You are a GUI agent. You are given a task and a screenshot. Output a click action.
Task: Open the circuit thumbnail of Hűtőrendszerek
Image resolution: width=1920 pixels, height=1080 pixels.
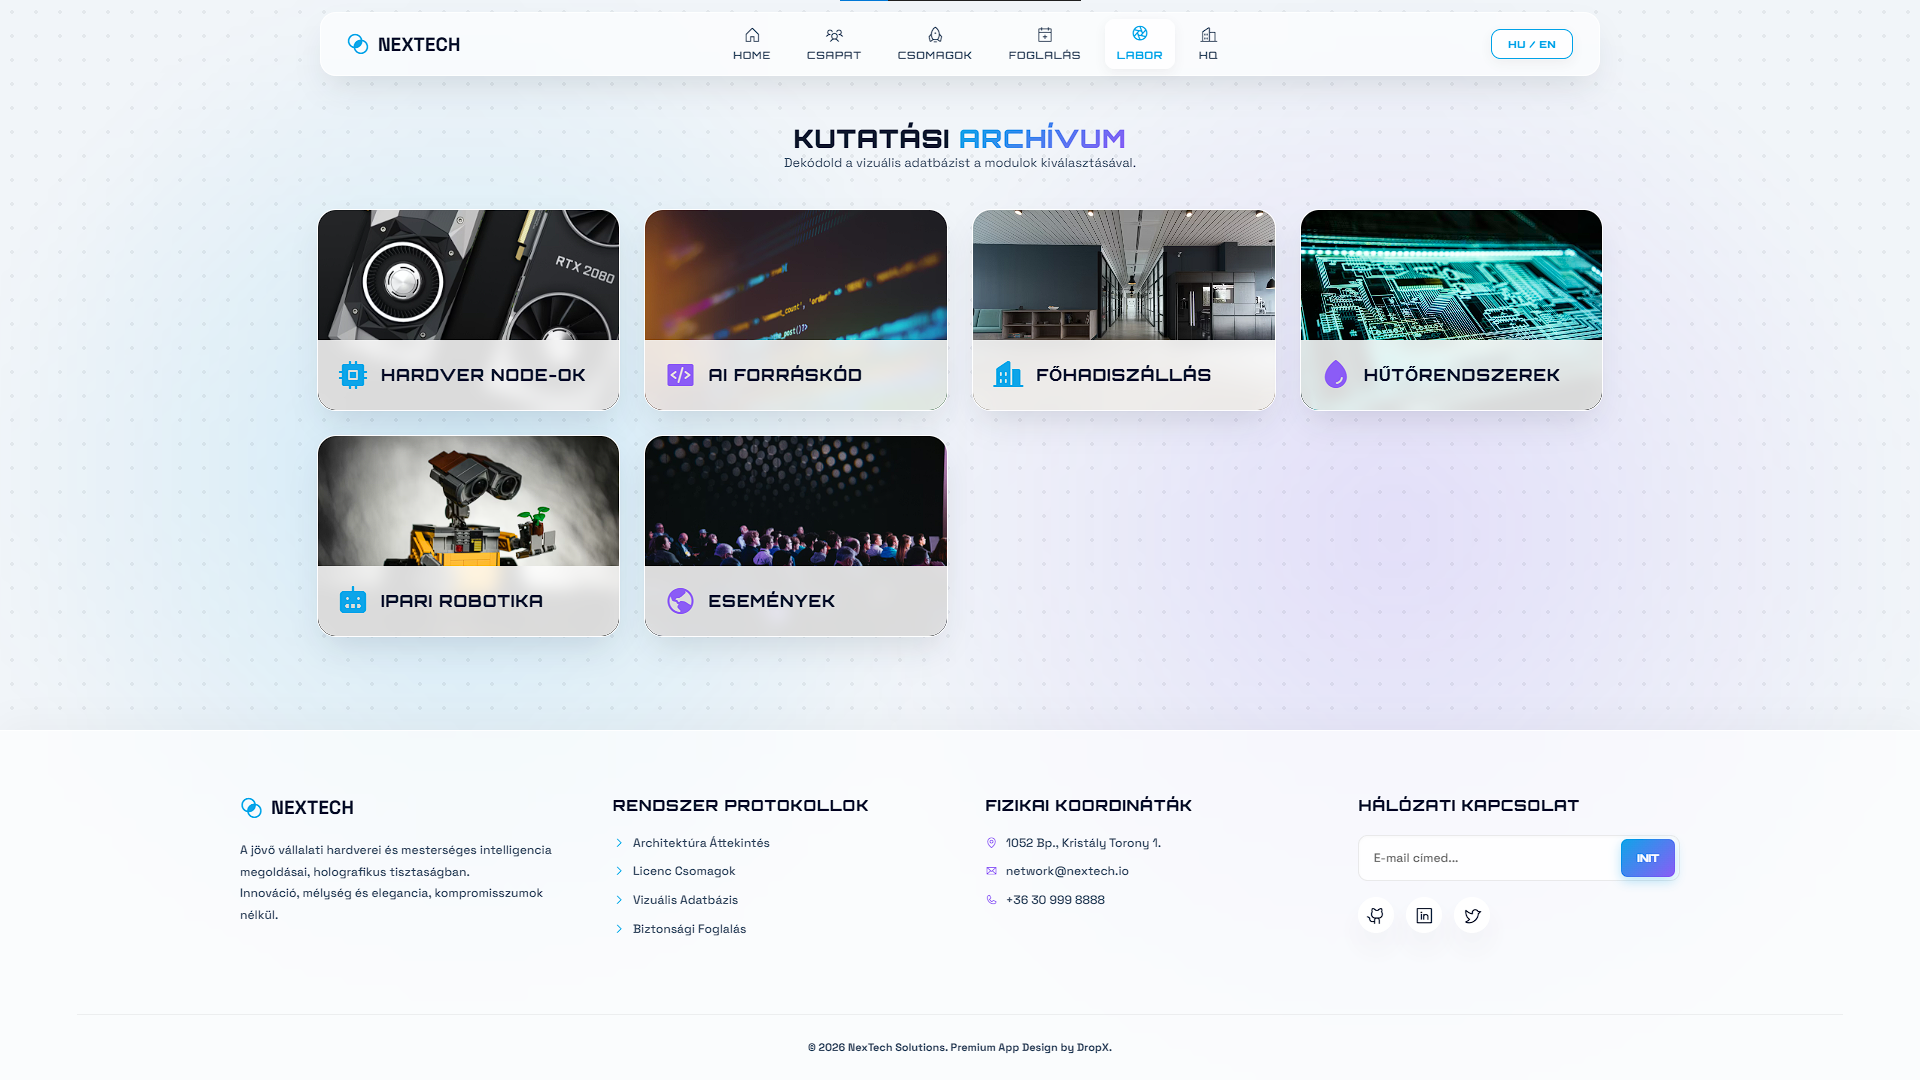pyautogui.click(x=1451, y=275)
